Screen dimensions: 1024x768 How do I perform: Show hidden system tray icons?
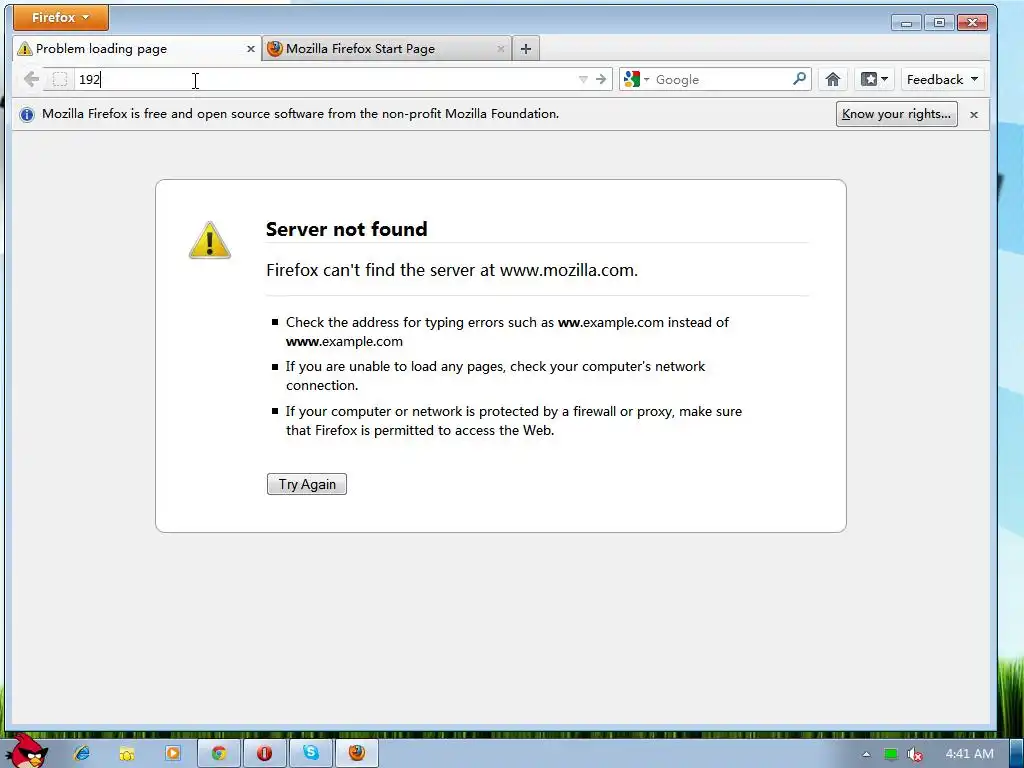867,754
